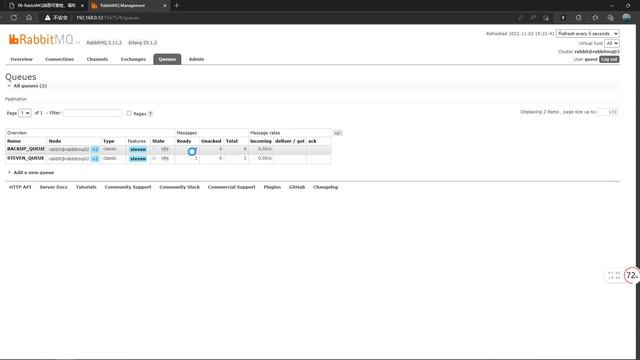Sort queues by ack column

(312, 141)
